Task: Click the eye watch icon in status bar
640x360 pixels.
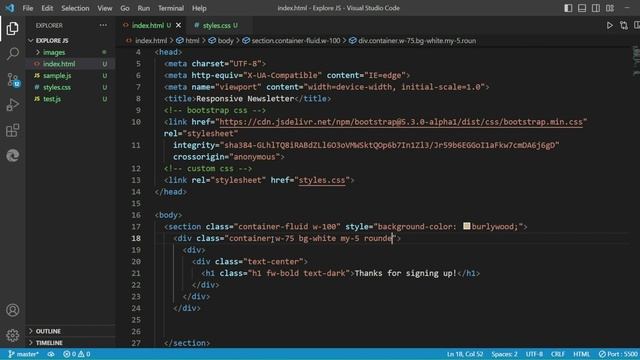Action: coord(51,354)
